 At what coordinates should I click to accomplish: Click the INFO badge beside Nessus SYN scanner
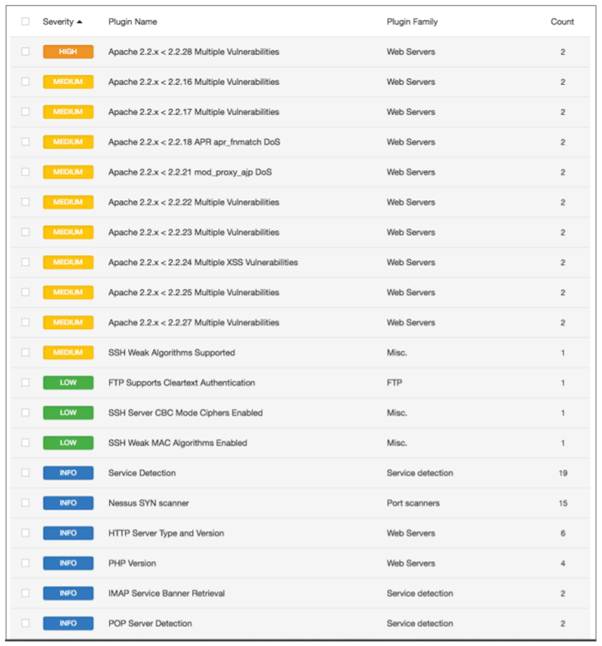[x=68, y=503]
